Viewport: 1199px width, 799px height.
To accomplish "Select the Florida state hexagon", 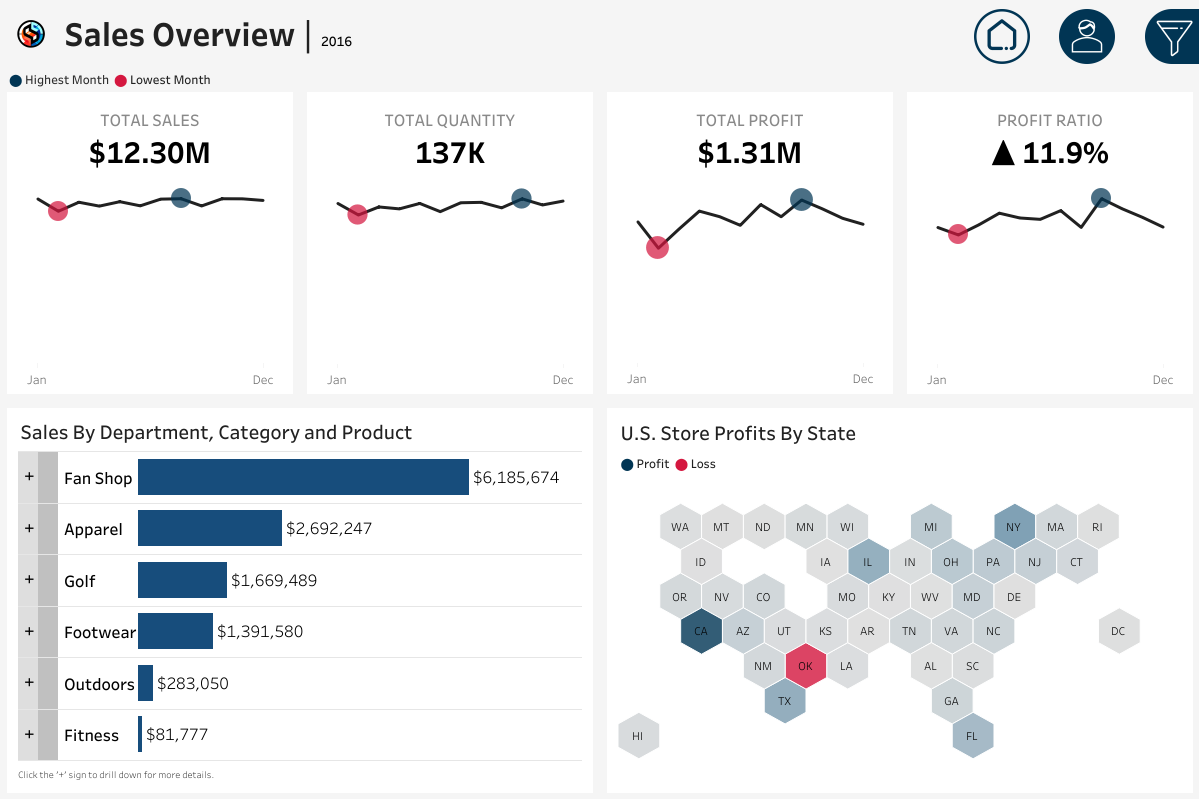I will pyautogui.click(x=972, y=736).
